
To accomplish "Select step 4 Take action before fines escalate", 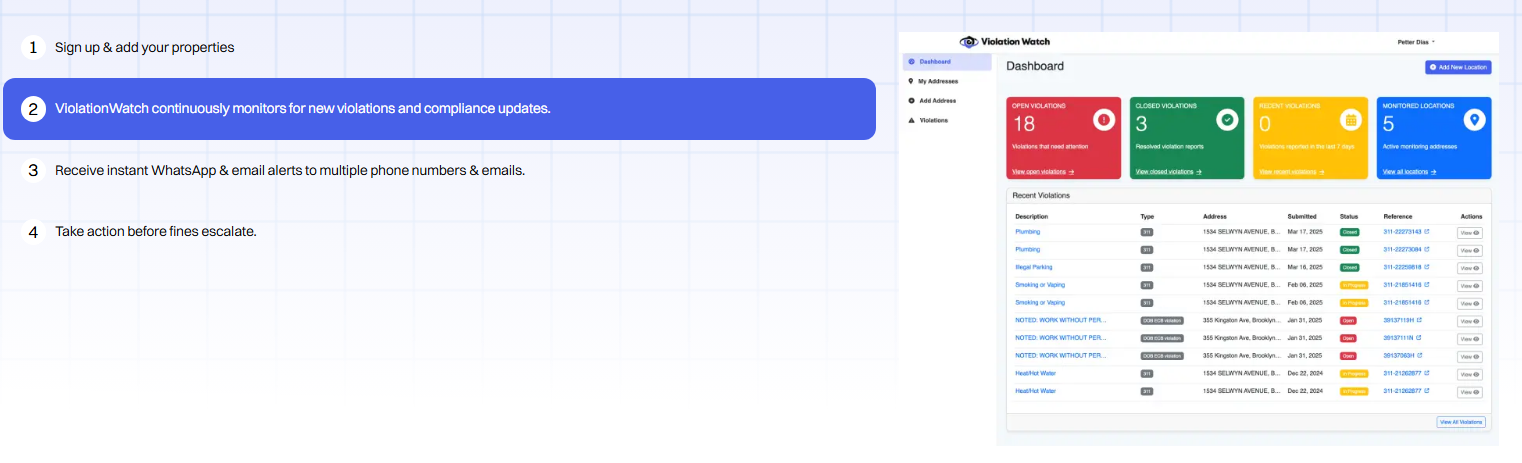I will (140, 232).
